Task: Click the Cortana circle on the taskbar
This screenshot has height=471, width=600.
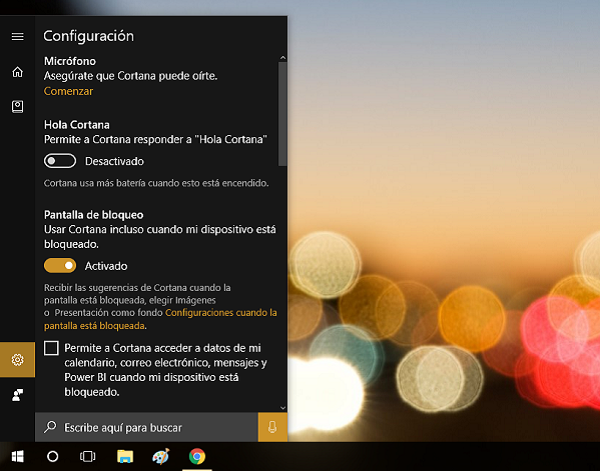Action: click(53, 456)
